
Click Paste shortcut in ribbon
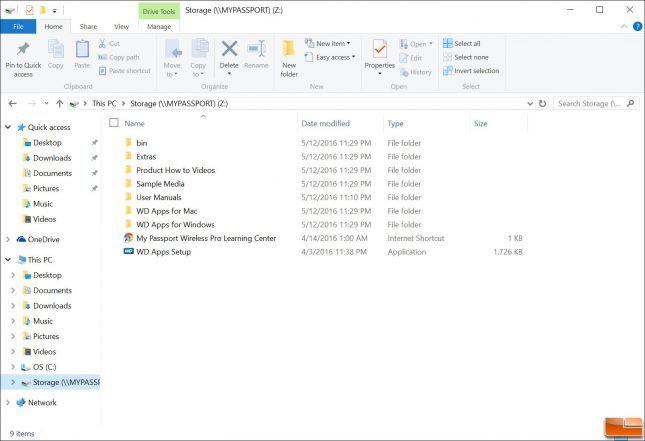point(125,71)
